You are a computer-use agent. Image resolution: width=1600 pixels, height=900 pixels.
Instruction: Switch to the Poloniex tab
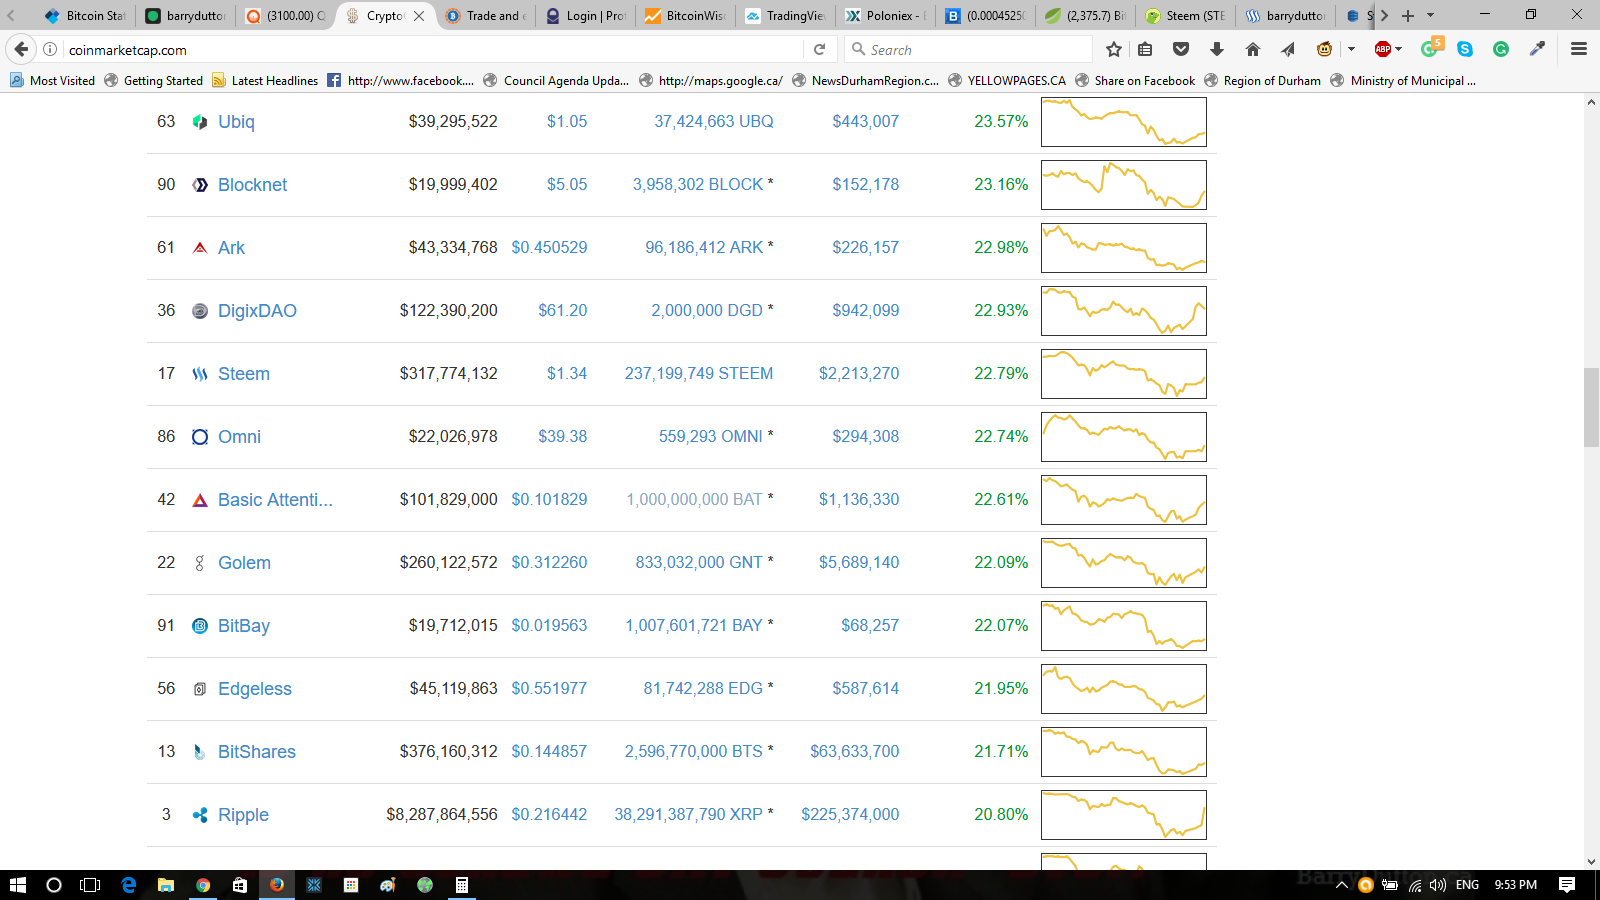tap(884, 15)
